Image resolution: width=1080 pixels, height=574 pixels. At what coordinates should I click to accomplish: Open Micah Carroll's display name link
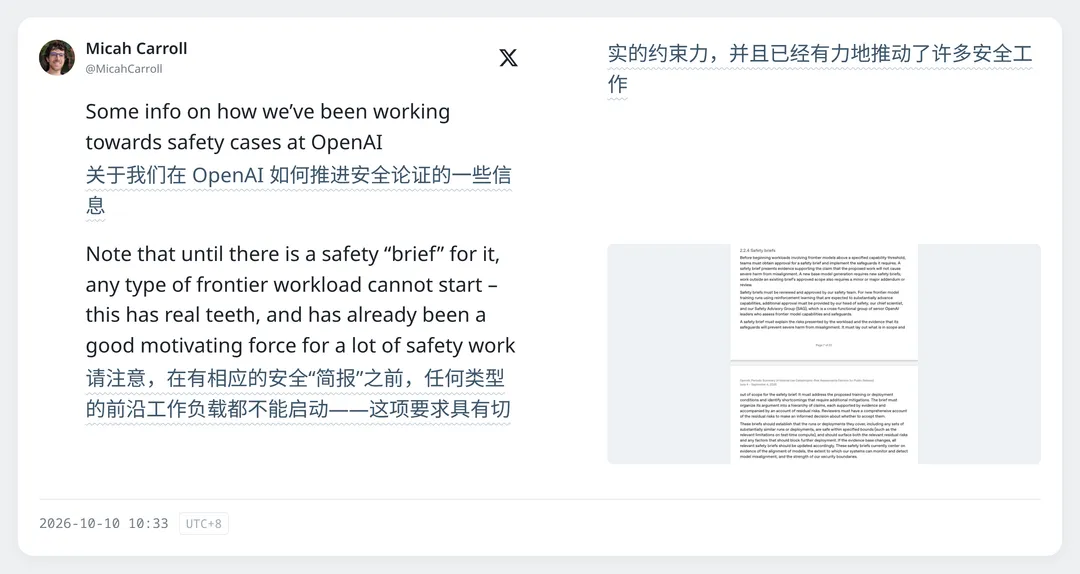click(136, 48)
